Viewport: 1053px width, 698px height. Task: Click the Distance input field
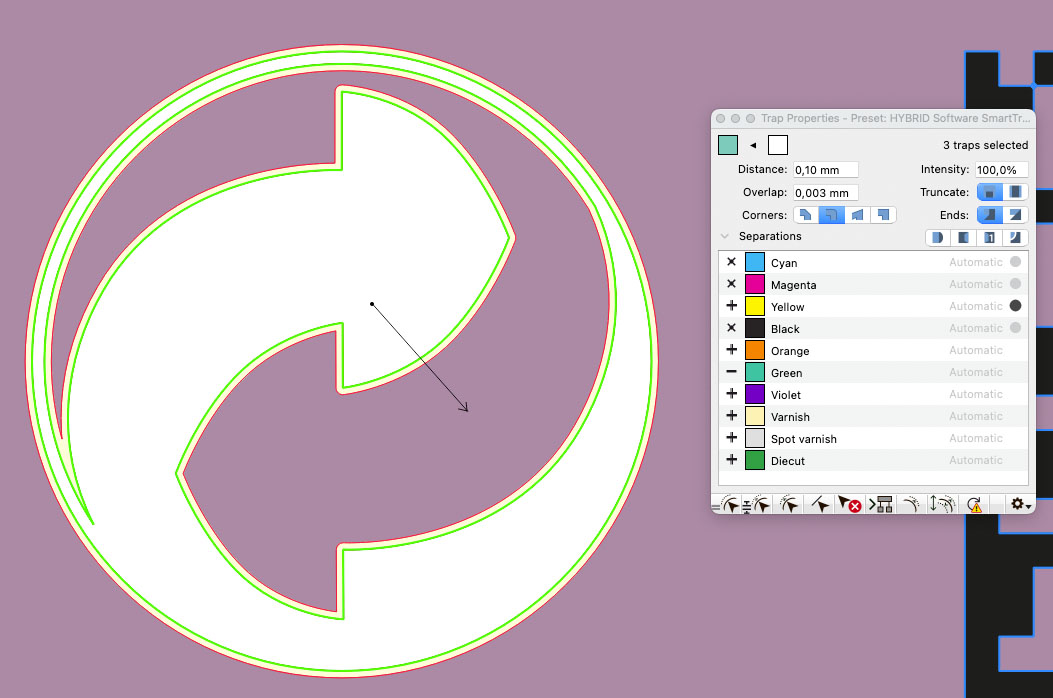coord(825,170)
